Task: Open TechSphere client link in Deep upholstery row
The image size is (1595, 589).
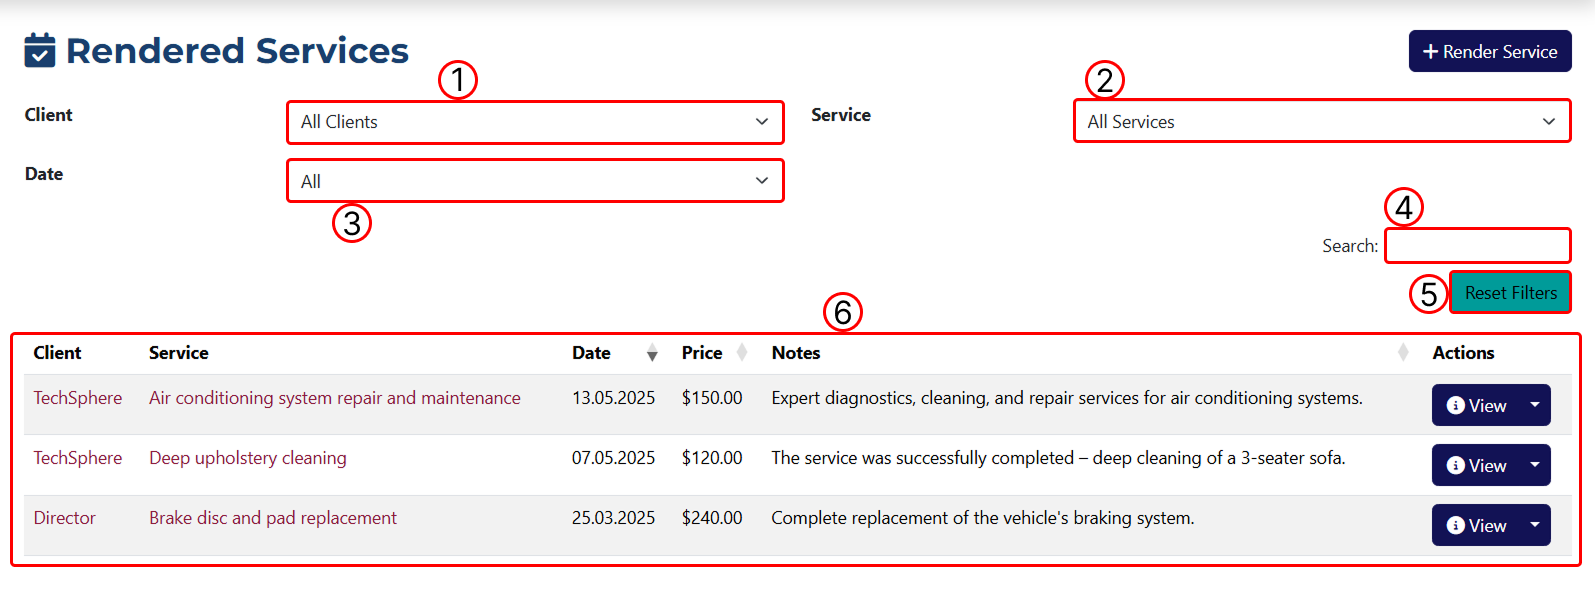Action: click(78, 458)
